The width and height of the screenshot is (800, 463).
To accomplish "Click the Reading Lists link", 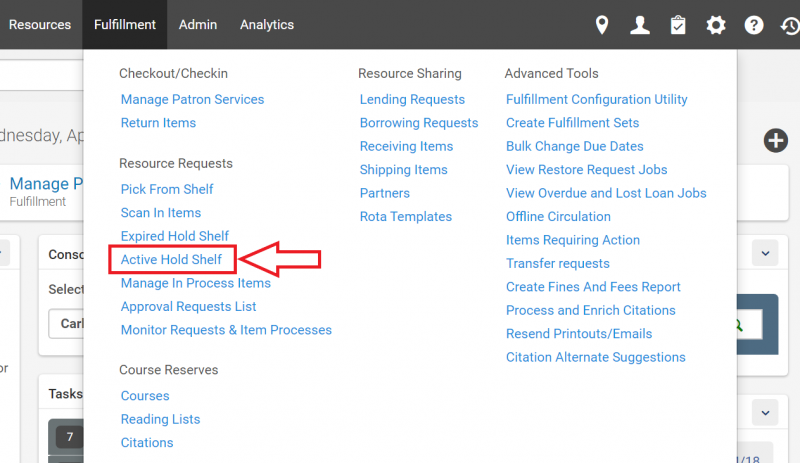I will coord(160,419).
